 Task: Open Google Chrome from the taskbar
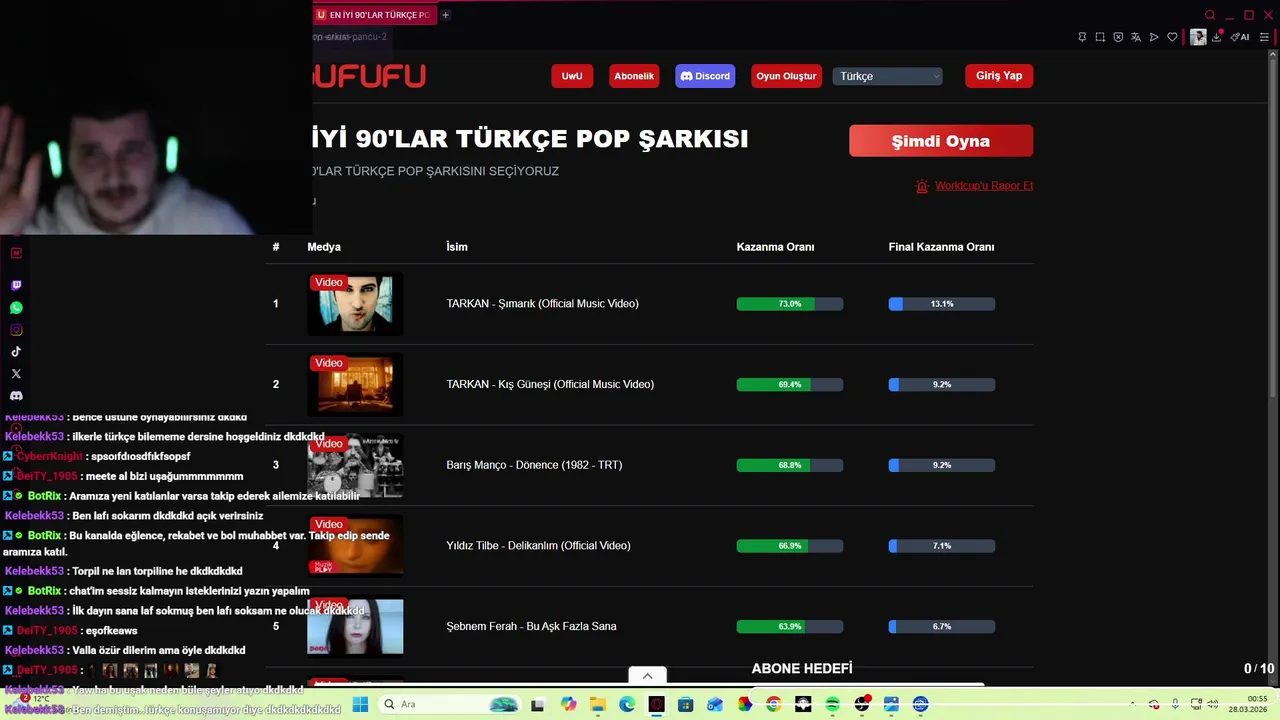coord(774,704)
